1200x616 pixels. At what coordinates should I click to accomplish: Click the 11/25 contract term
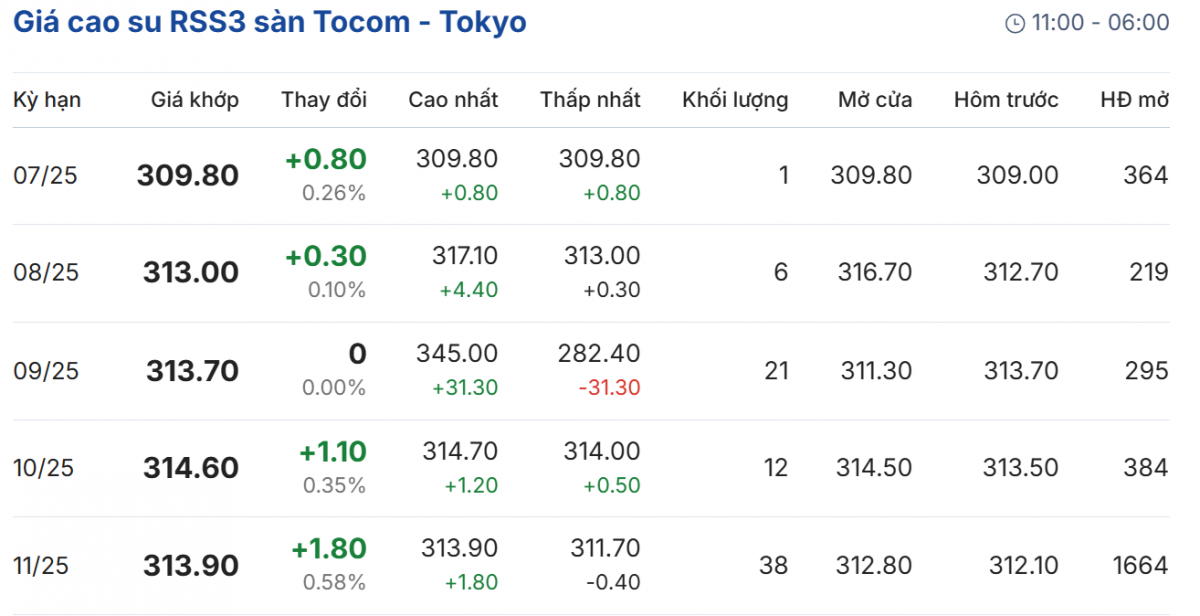pos(42,566)
